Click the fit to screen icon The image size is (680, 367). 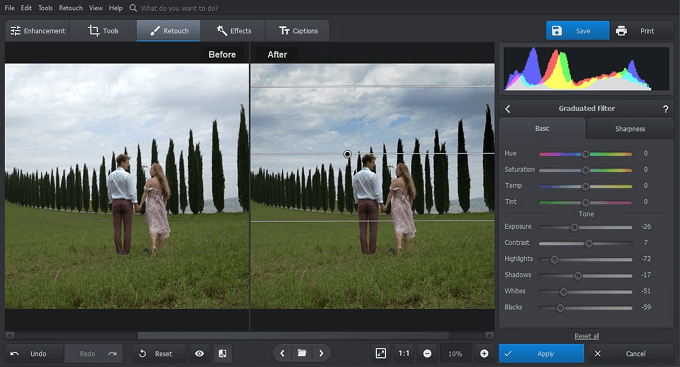[x=381, y=354]
